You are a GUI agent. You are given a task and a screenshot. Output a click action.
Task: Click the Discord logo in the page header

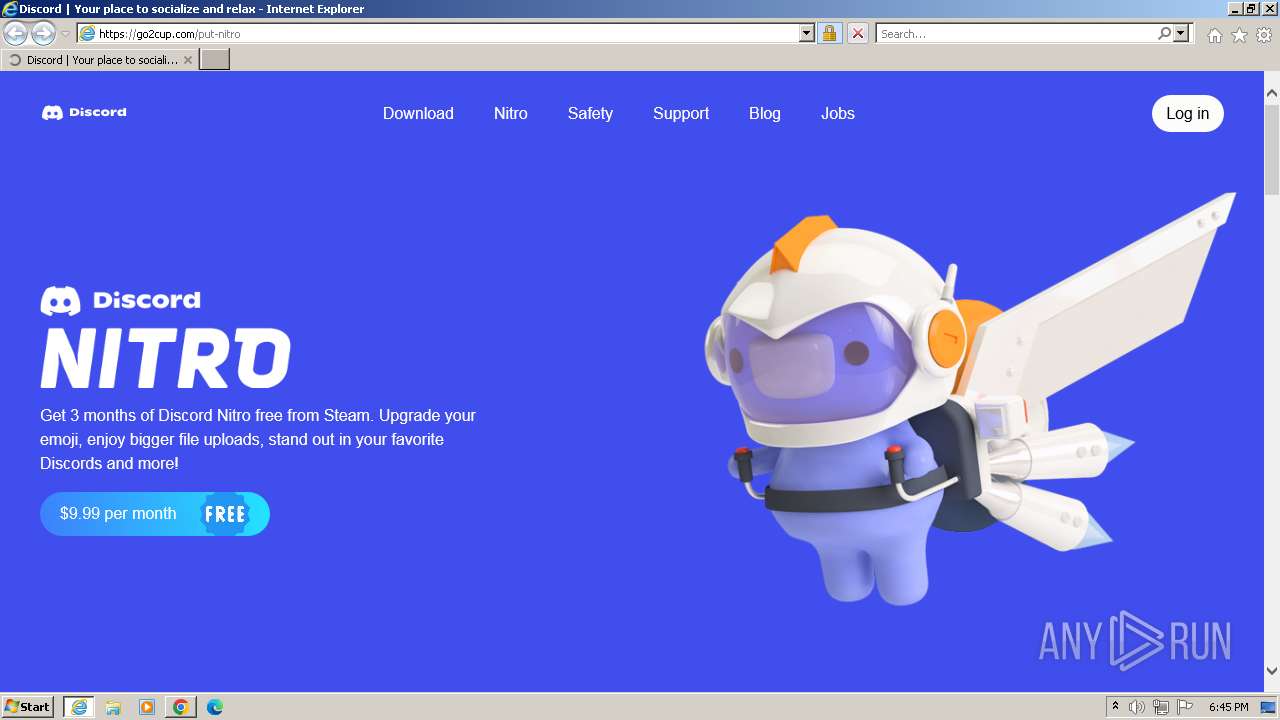pyautogui.click(x=84, y=113)
